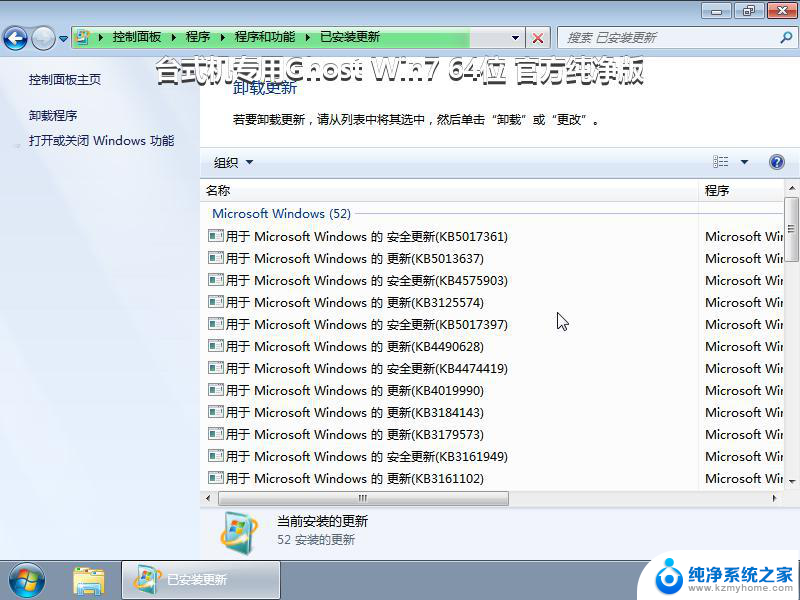This screenshot has width=800, height=600.
Task: Sort by the 程序 column header
Action: coord(741,191)
